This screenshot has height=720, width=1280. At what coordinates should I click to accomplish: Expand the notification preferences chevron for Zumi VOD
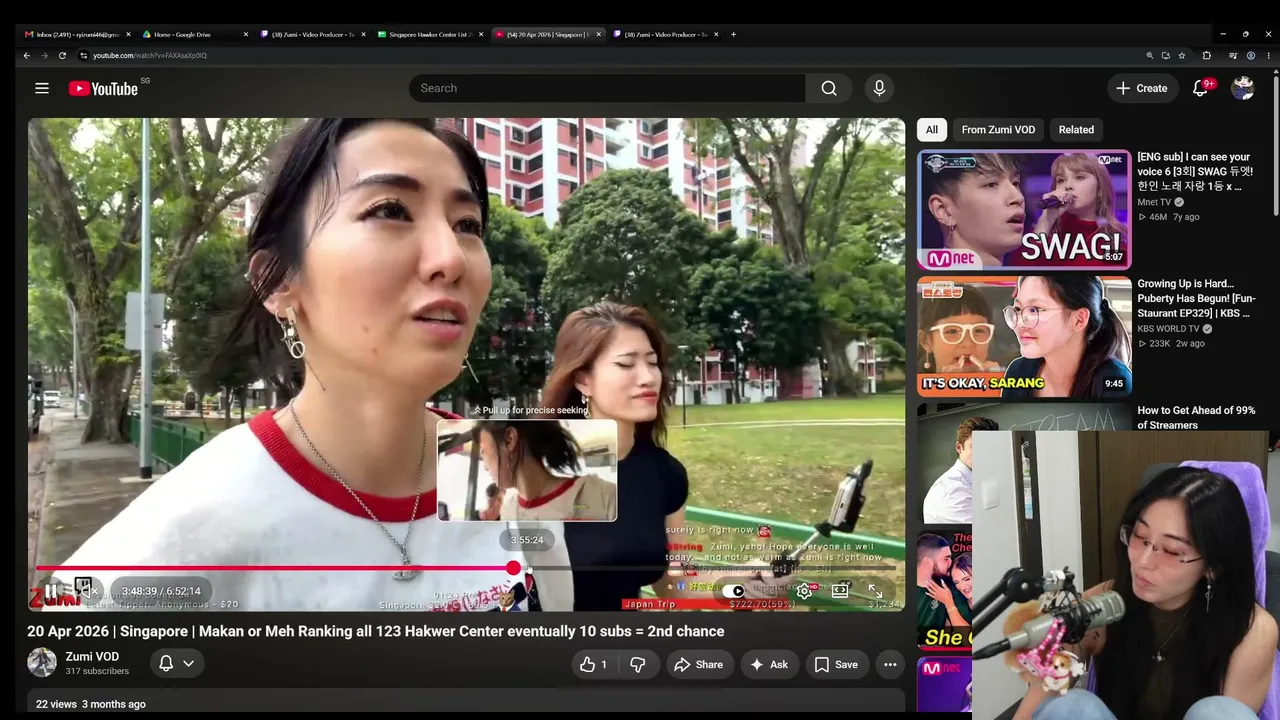[x=188, y=663]
